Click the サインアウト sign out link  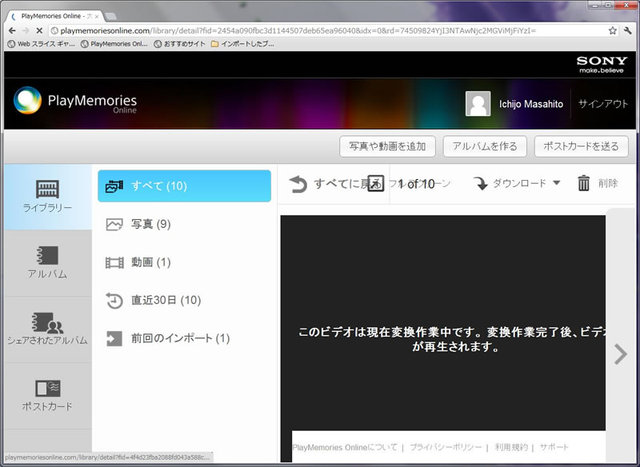(603, 104)
